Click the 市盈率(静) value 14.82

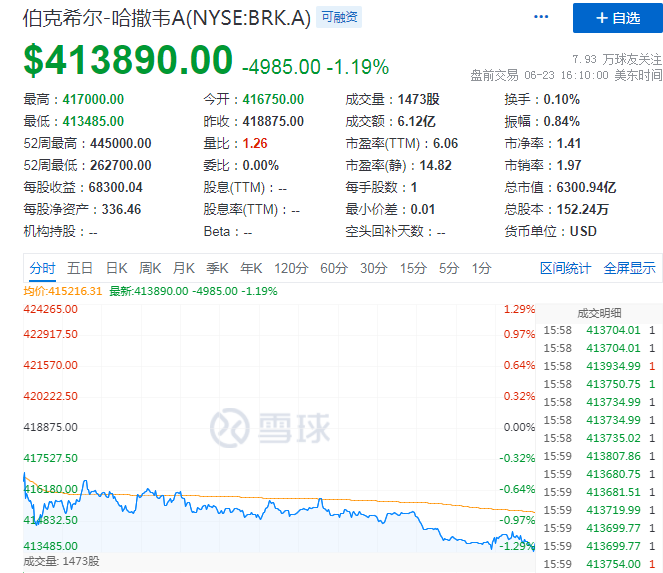pos(436,165)
